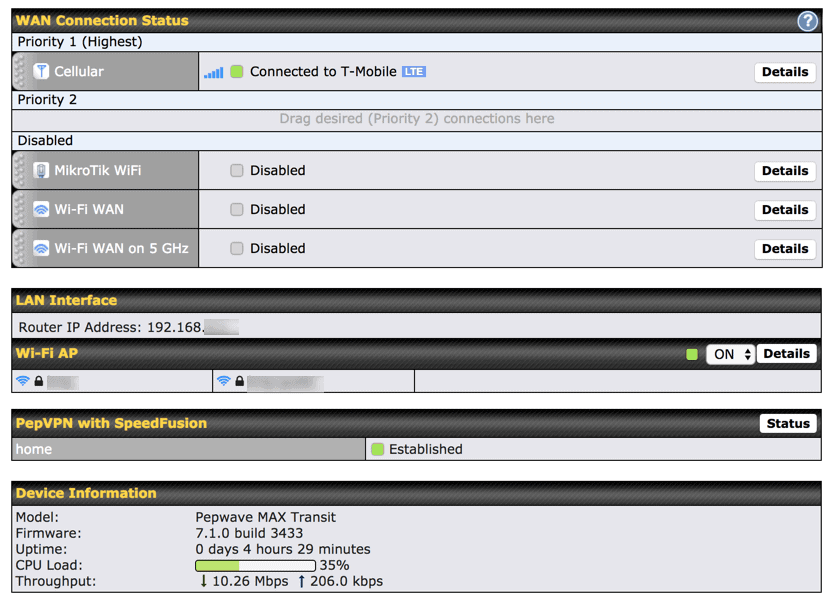Click the green Wi-Fi AP status indicator
The image size is (839, 610).
point(692,354)
